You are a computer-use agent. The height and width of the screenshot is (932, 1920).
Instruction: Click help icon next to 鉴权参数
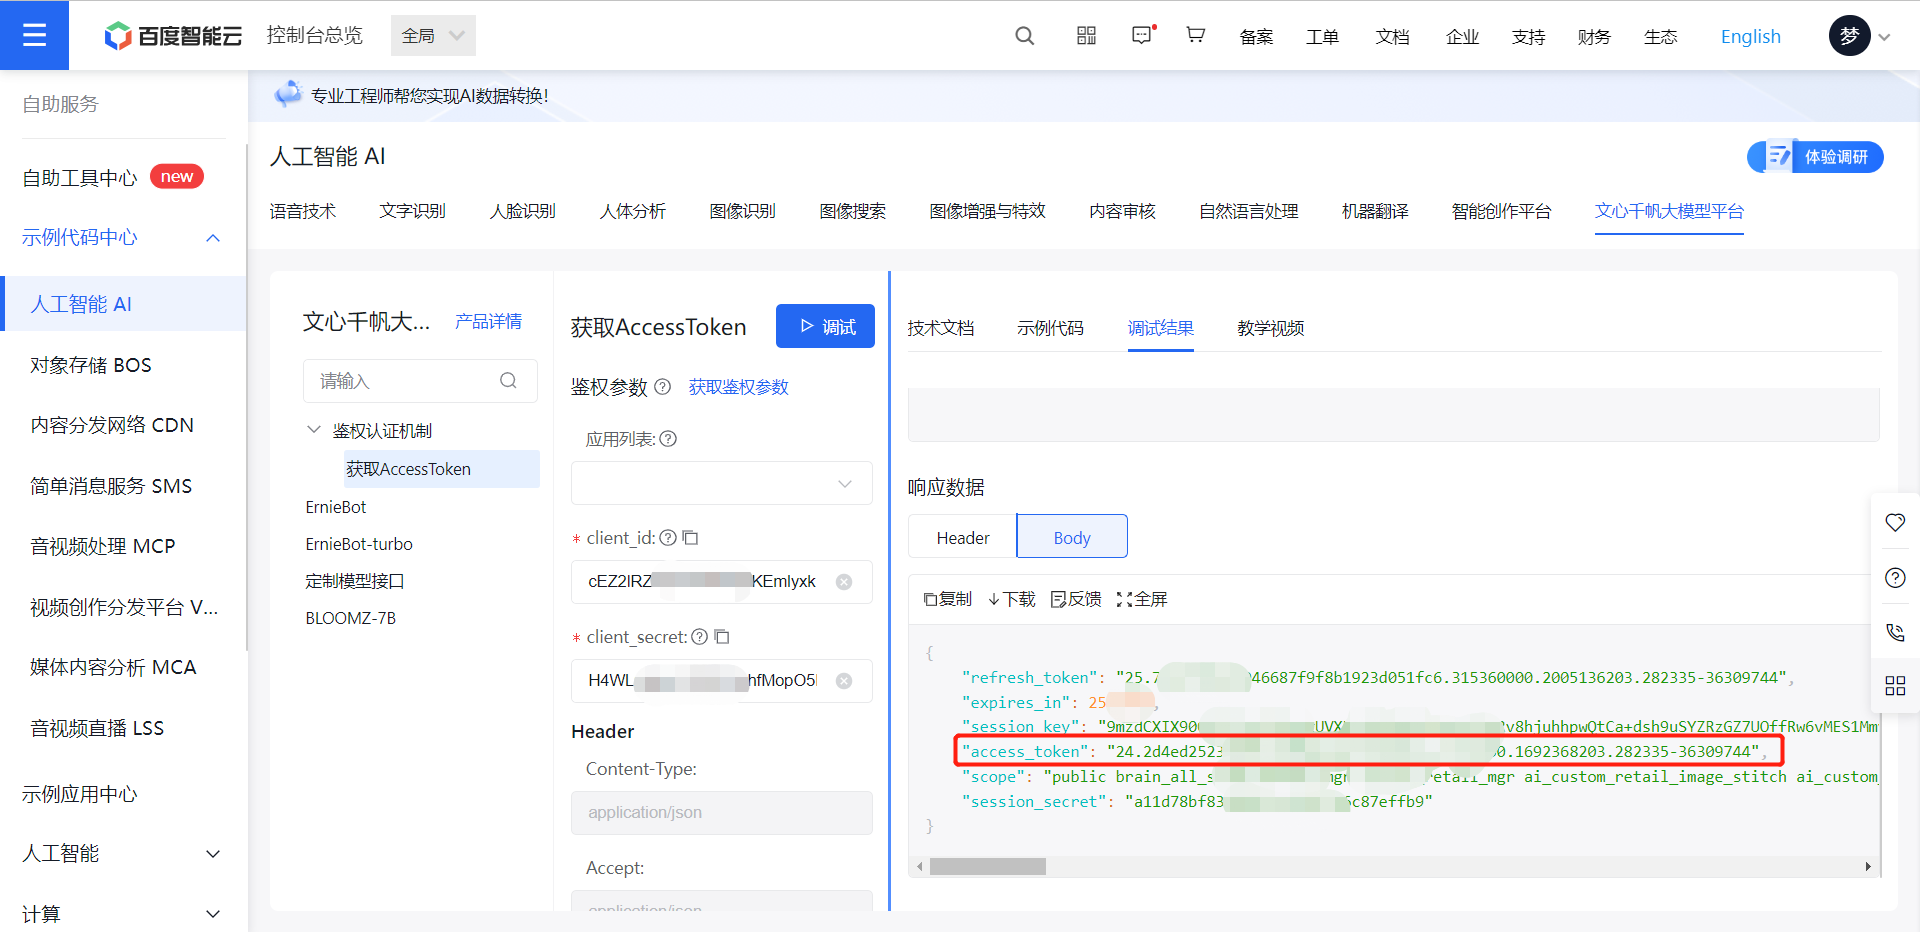[662, 387]
